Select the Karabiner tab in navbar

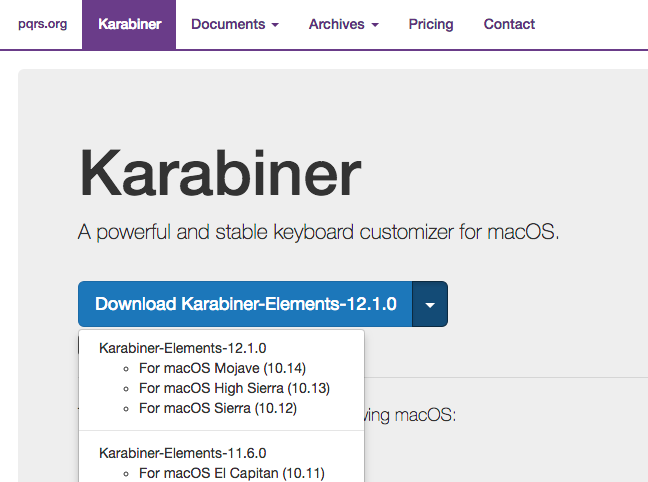(x=131, y=24)
